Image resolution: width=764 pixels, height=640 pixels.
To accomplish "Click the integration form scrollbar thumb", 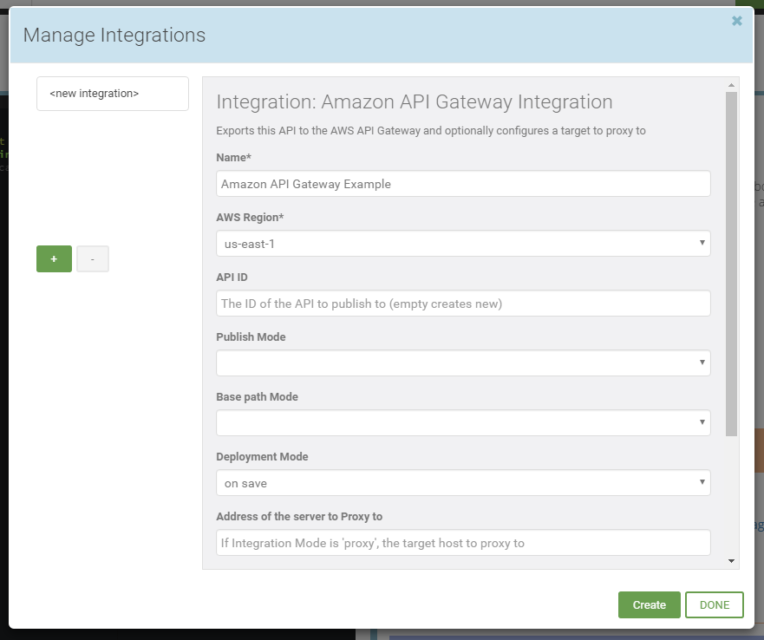I will pyautogui.click(x=731, y=264).
